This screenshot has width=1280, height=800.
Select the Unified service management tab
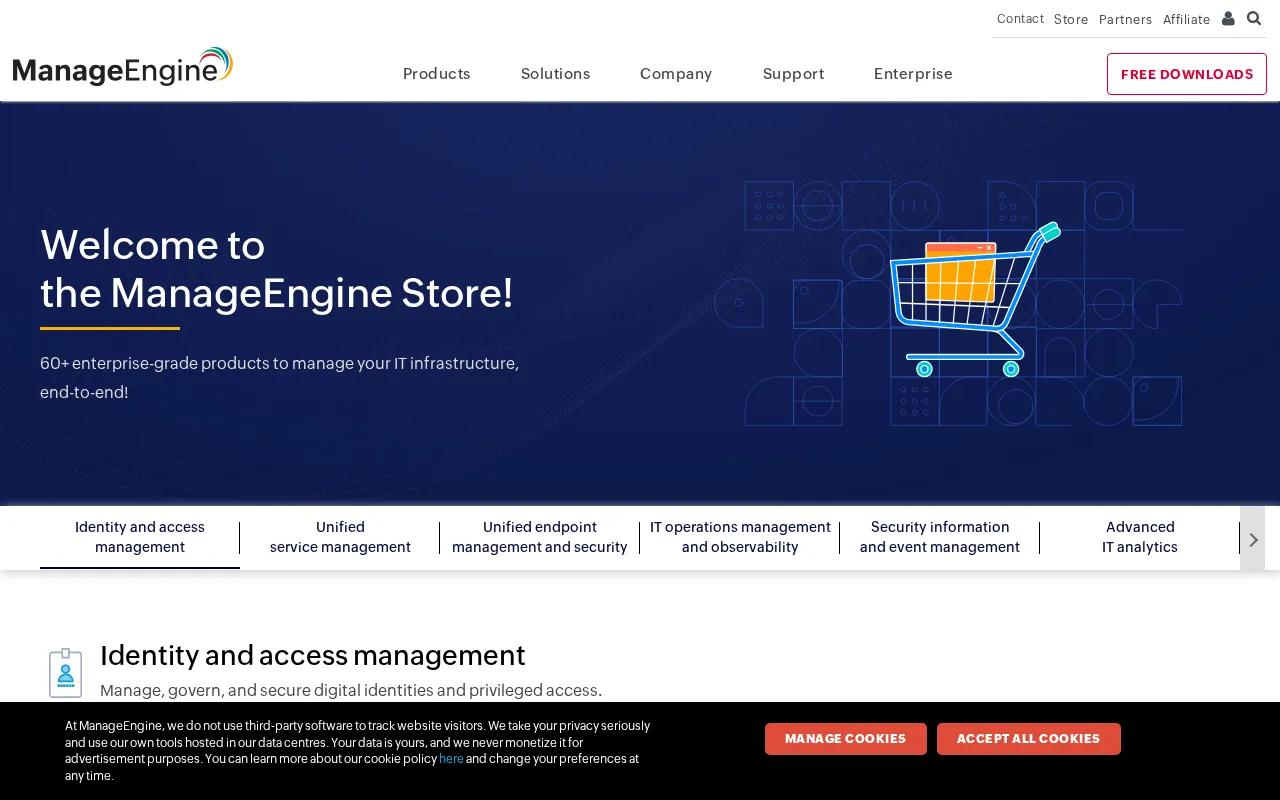340,537
